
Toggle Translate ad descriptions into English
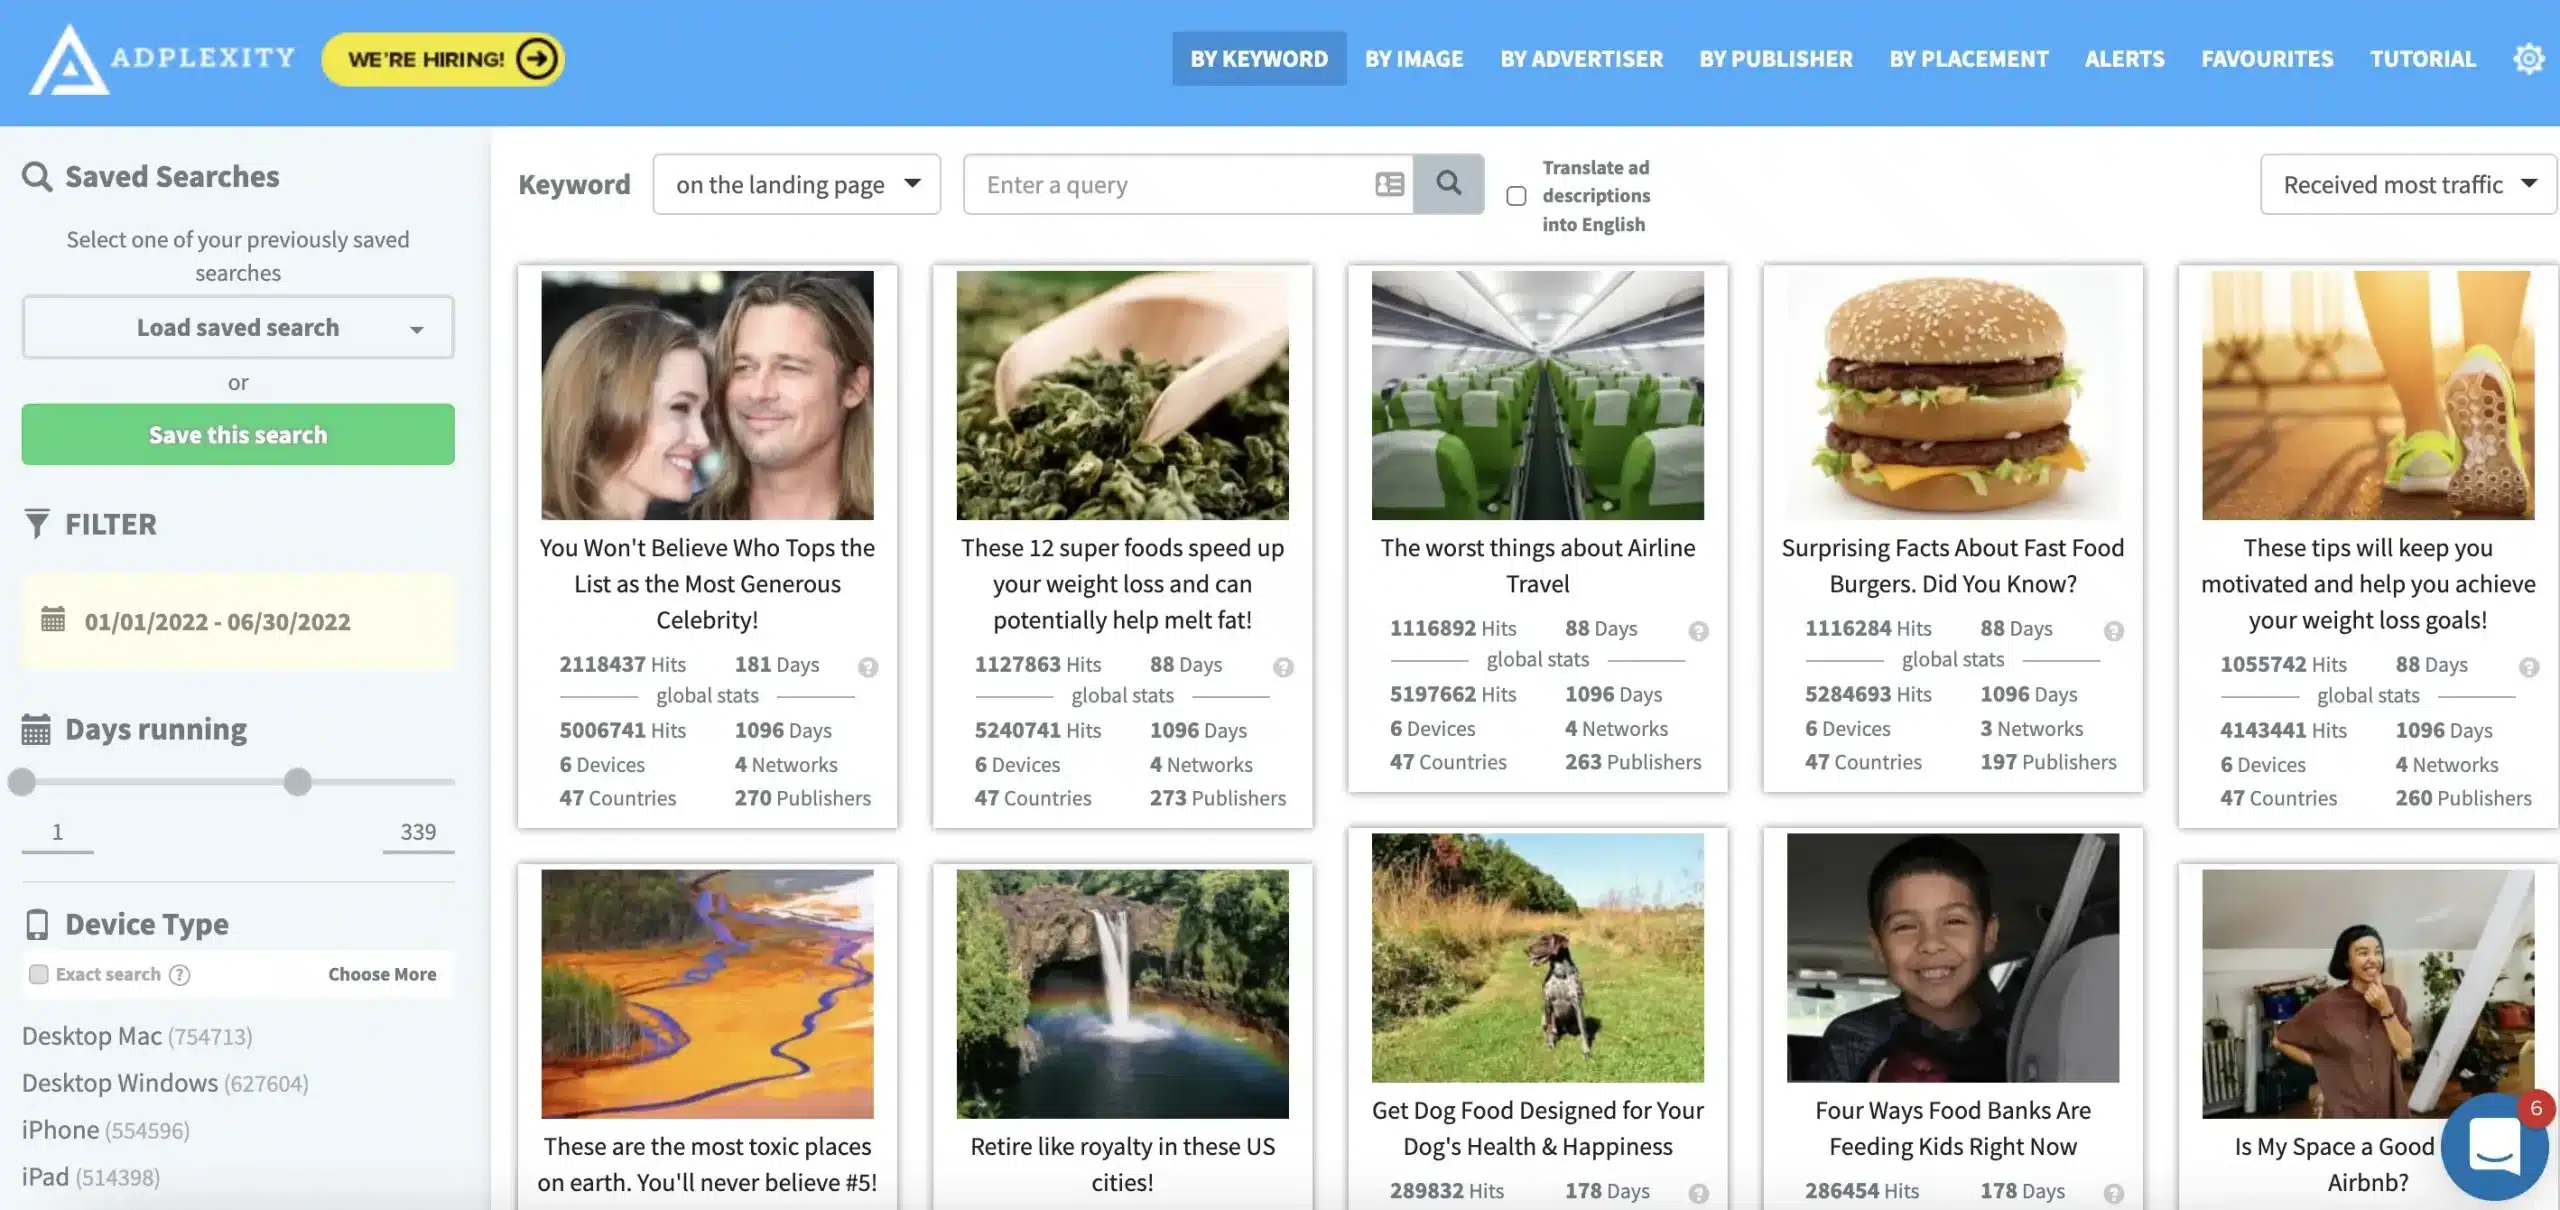(x=1515, y=196)
